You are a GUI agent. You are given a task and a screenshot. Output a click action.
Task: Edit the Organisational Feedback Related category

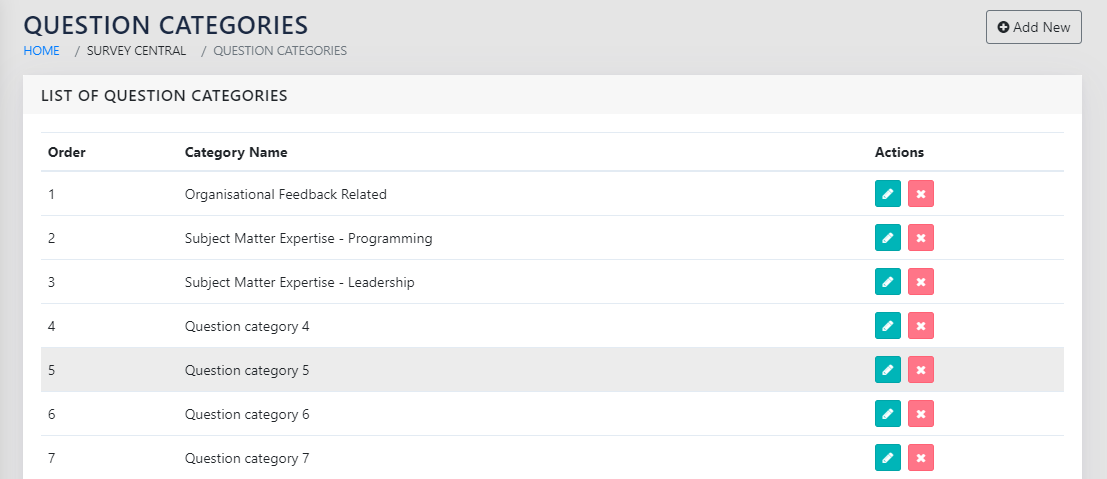[887, 194]
